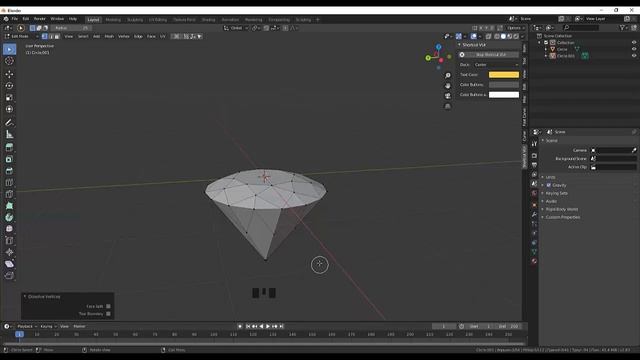Open the Options dropdown in viewport header
Viewport: 640px width, 360px height.
tap(516, 28)
